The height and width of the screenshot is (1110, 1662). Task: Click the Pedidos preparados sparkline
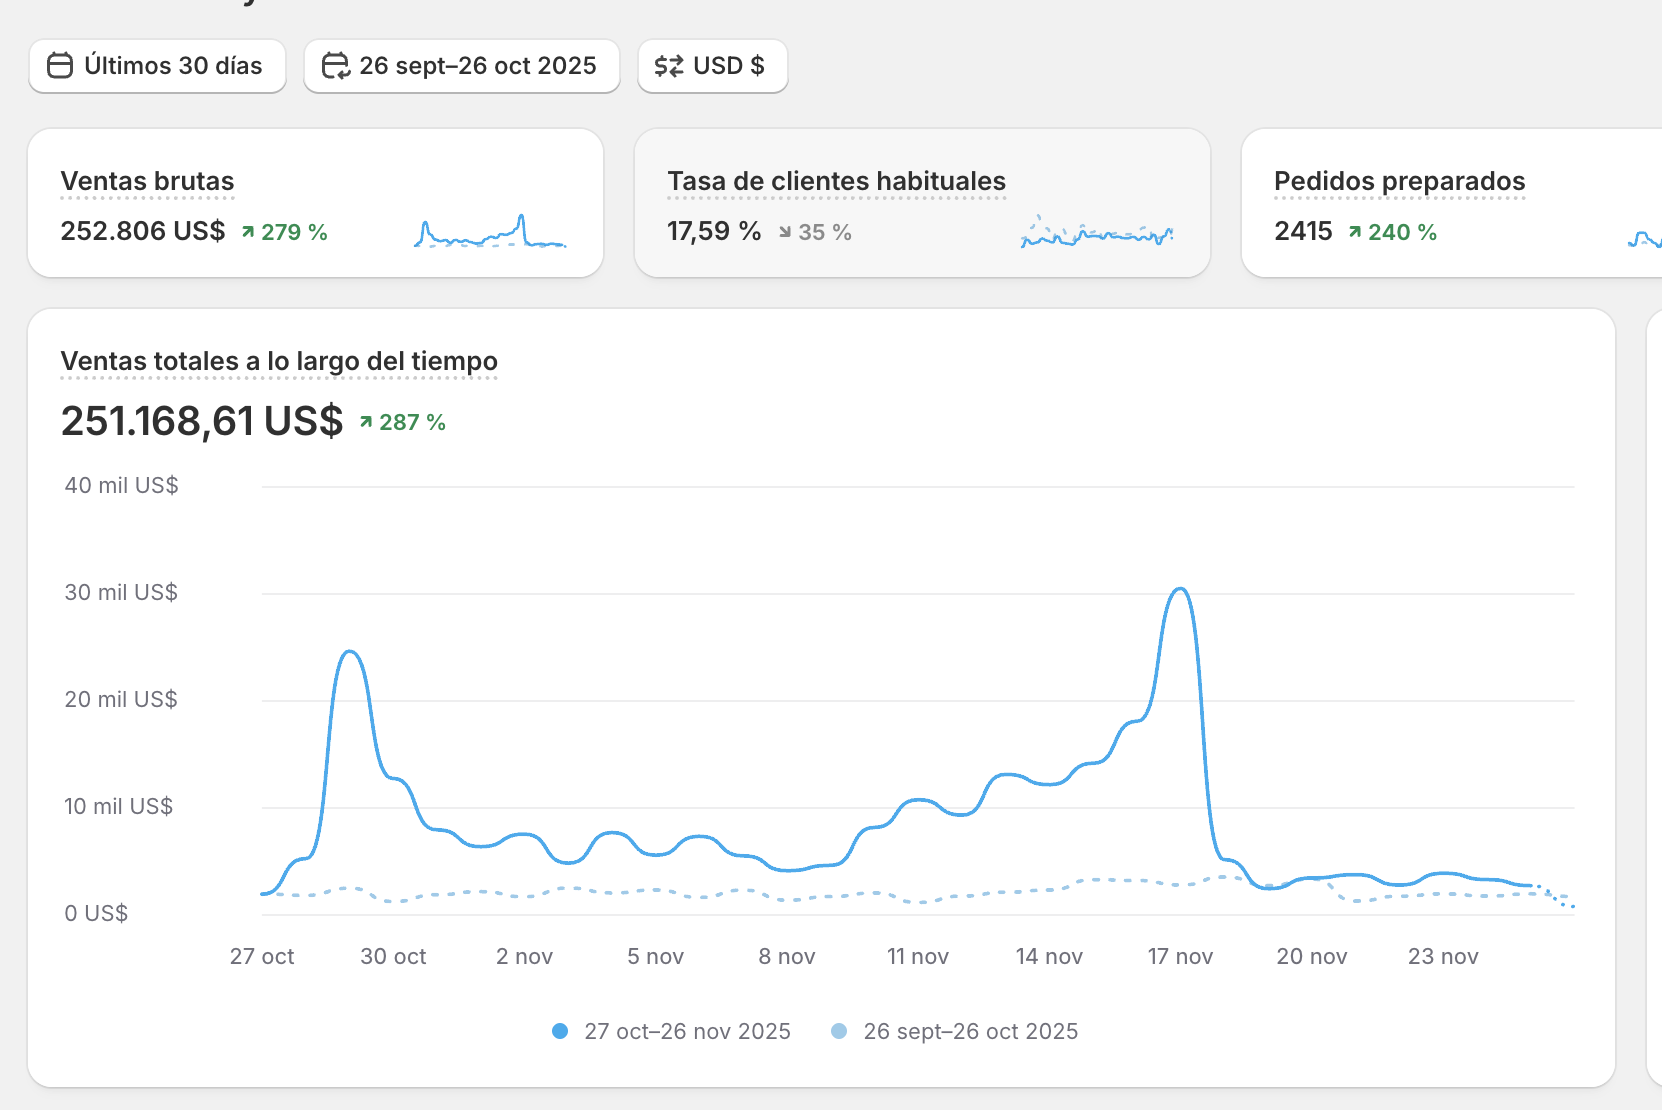1645,238
